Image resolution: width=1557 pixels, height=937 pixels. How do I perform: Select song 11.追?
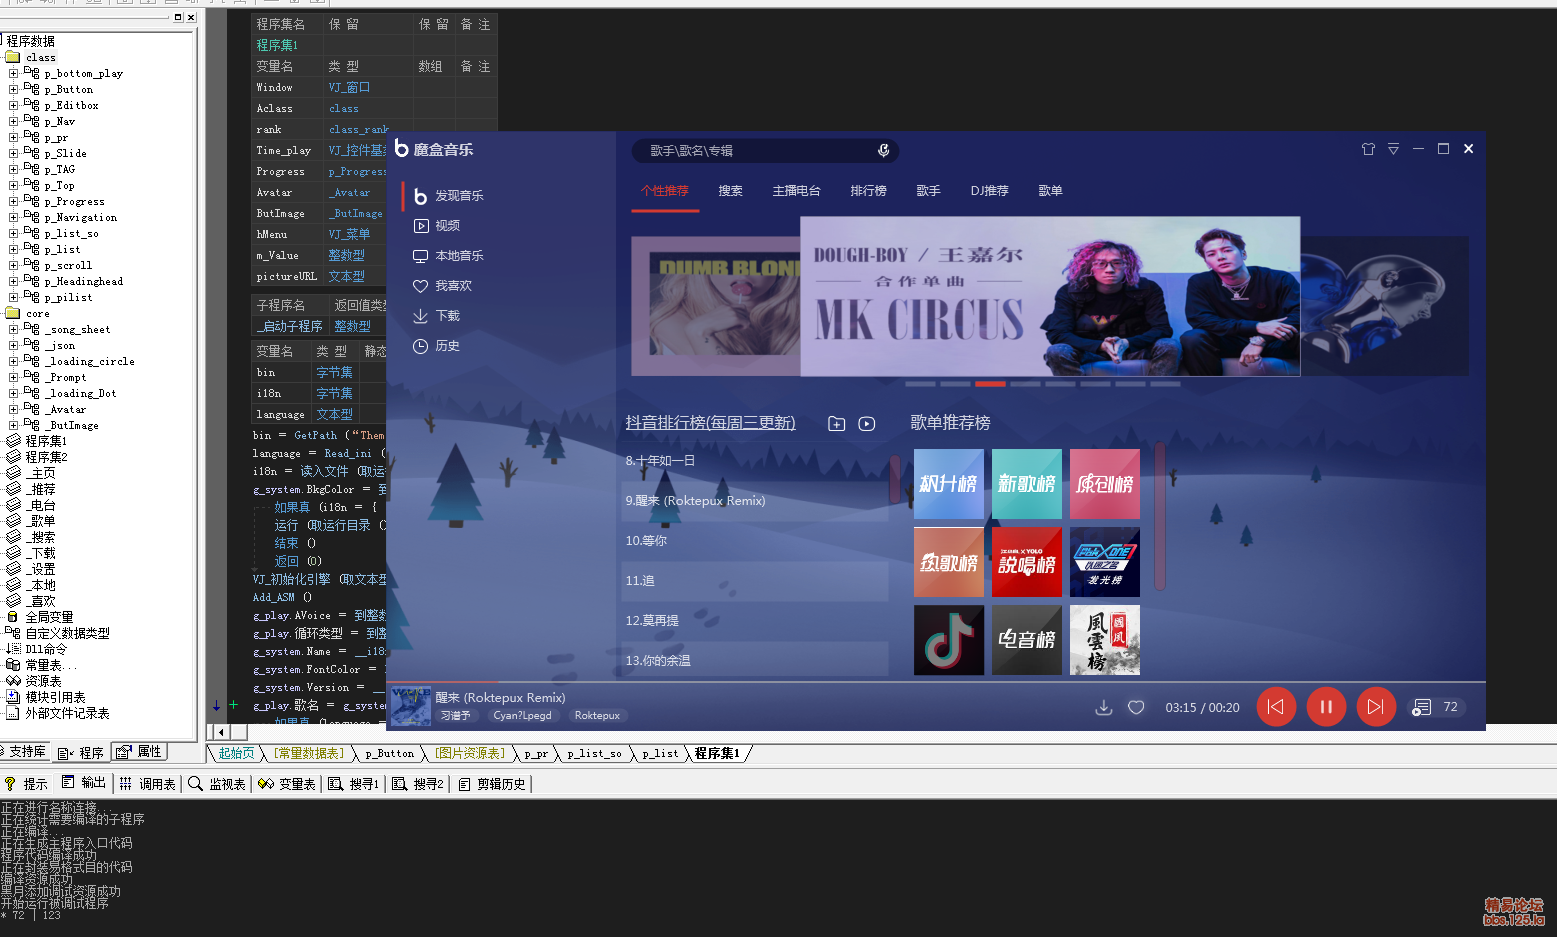757,581
